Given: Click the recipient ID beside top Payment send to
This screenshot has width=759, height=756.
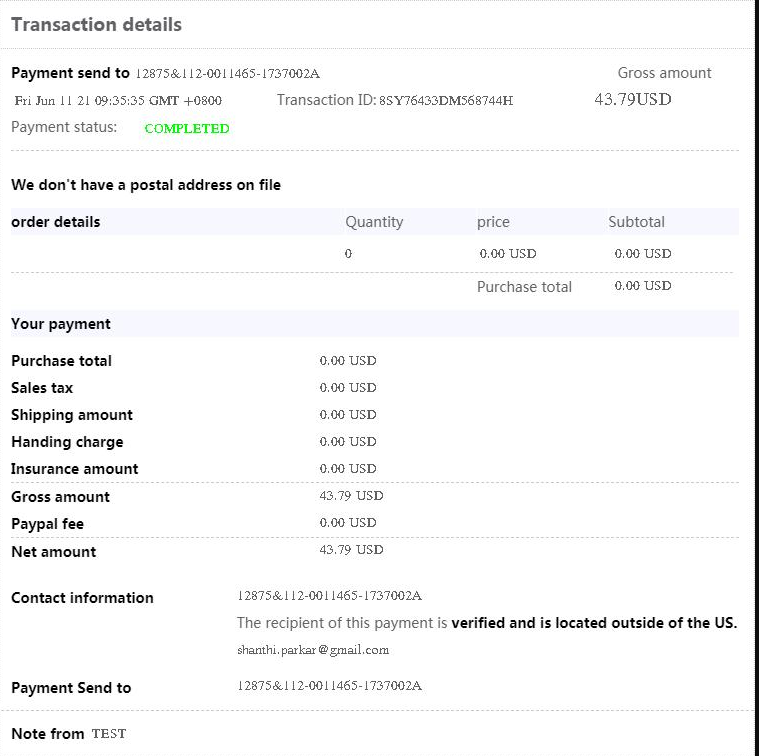Looking at the screenshot, I should pyautogui.click(x=227, y=73).
